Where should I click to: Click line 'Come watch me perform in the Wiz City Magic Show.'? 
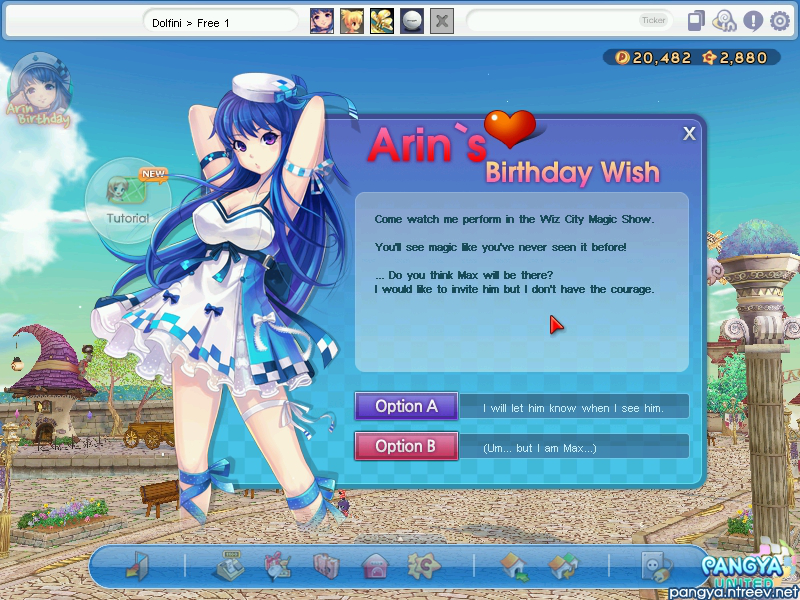(x=514, y=219)
